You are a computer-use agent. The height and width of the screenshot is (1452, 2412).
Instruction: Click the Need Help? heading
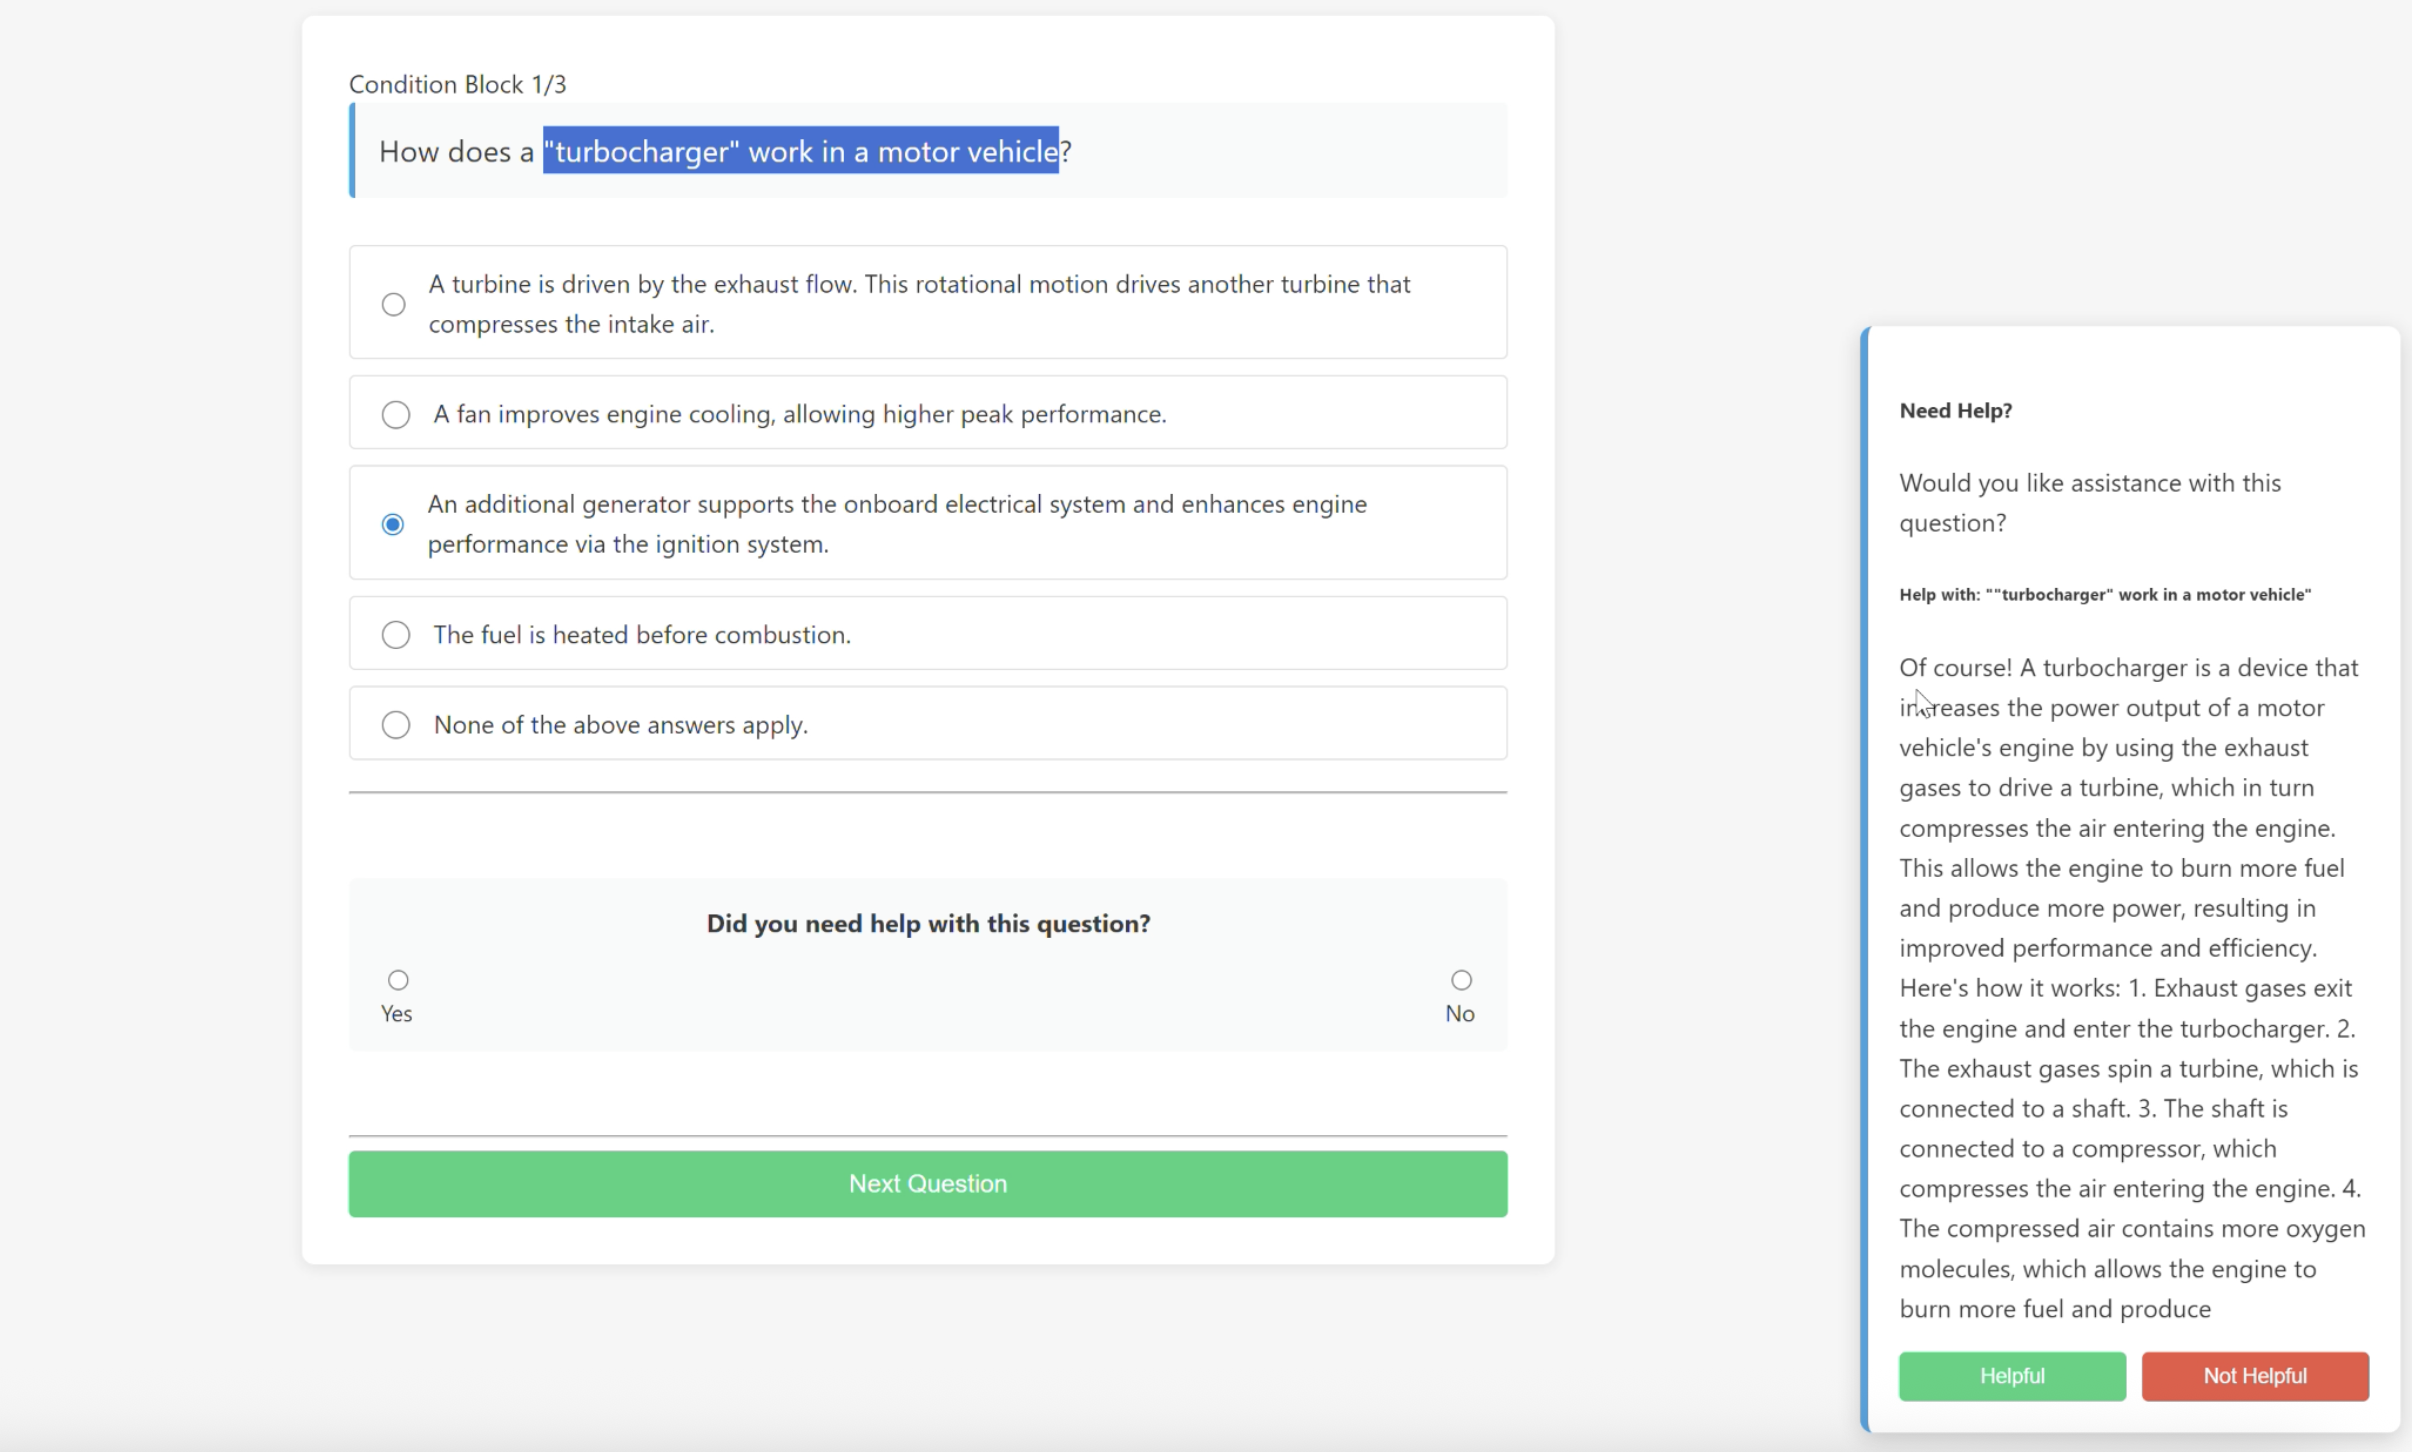pos(1955,411)
